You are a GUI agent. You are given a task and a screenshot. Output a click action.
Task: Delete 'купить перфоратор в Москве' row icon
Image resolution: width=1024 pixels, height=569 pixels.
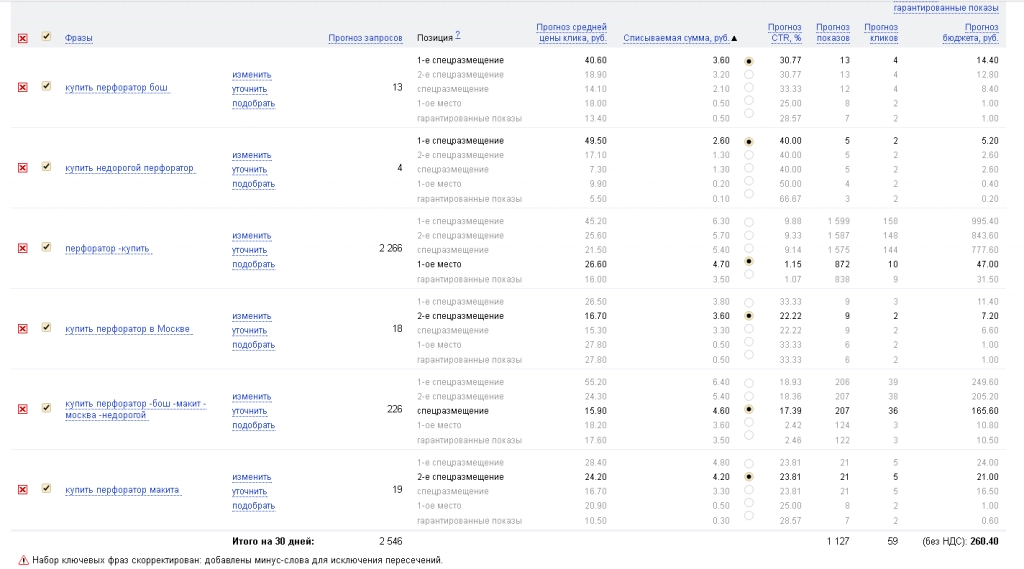[23, 329]
